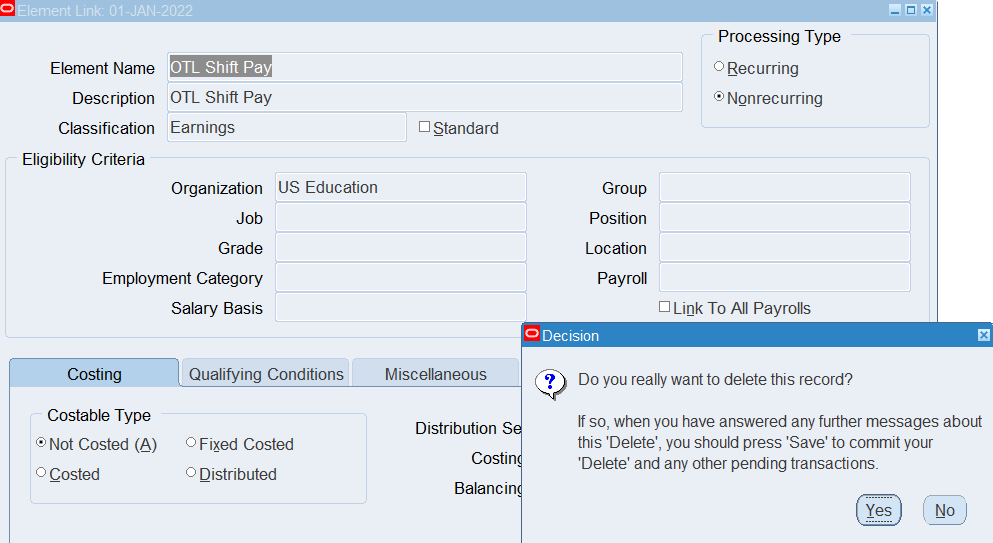Choose the Nonrecurring radio button
Image resolution: width=993 pixels, height=543 pixels.
pos(719,97)
